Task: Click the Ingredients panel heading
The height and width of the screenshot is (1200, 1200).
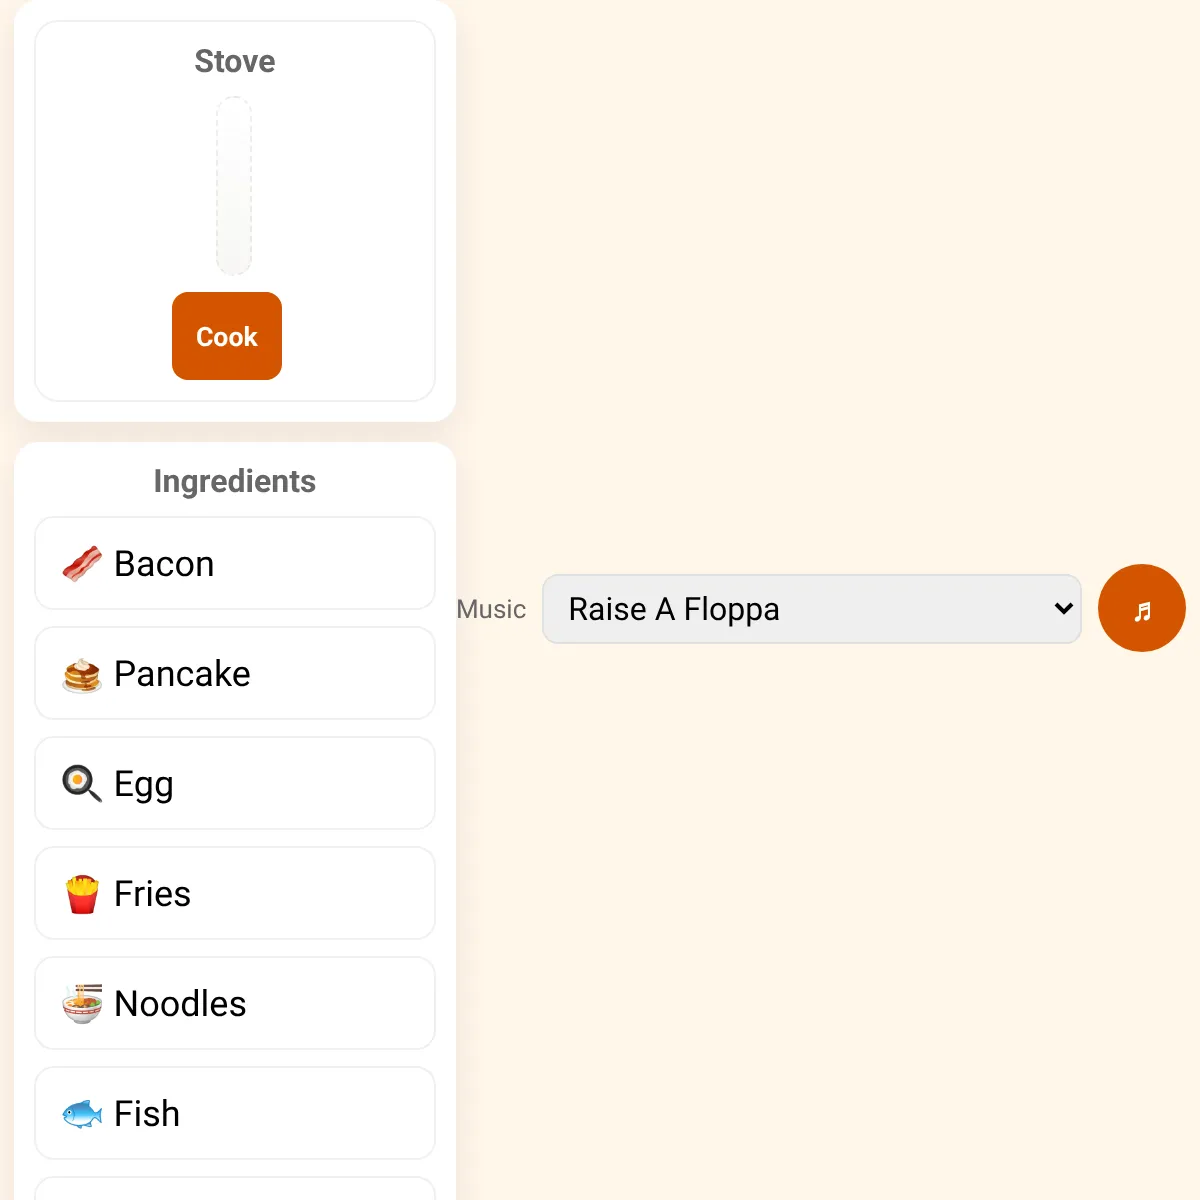Action: pyautogui.click(x=235, y=481)
